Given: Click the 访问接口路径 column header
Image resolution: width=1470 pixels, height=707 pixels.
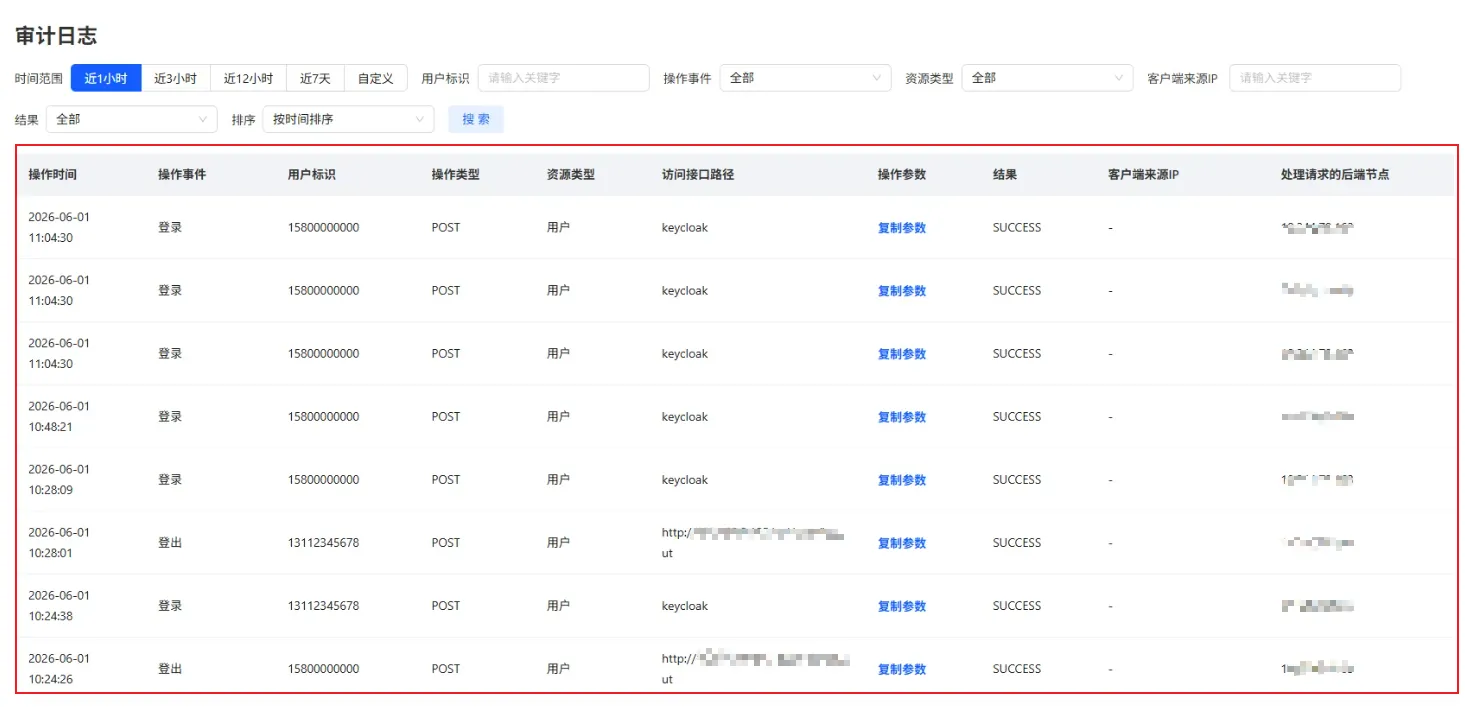Looking at the screenshot, I should point(698,174).
